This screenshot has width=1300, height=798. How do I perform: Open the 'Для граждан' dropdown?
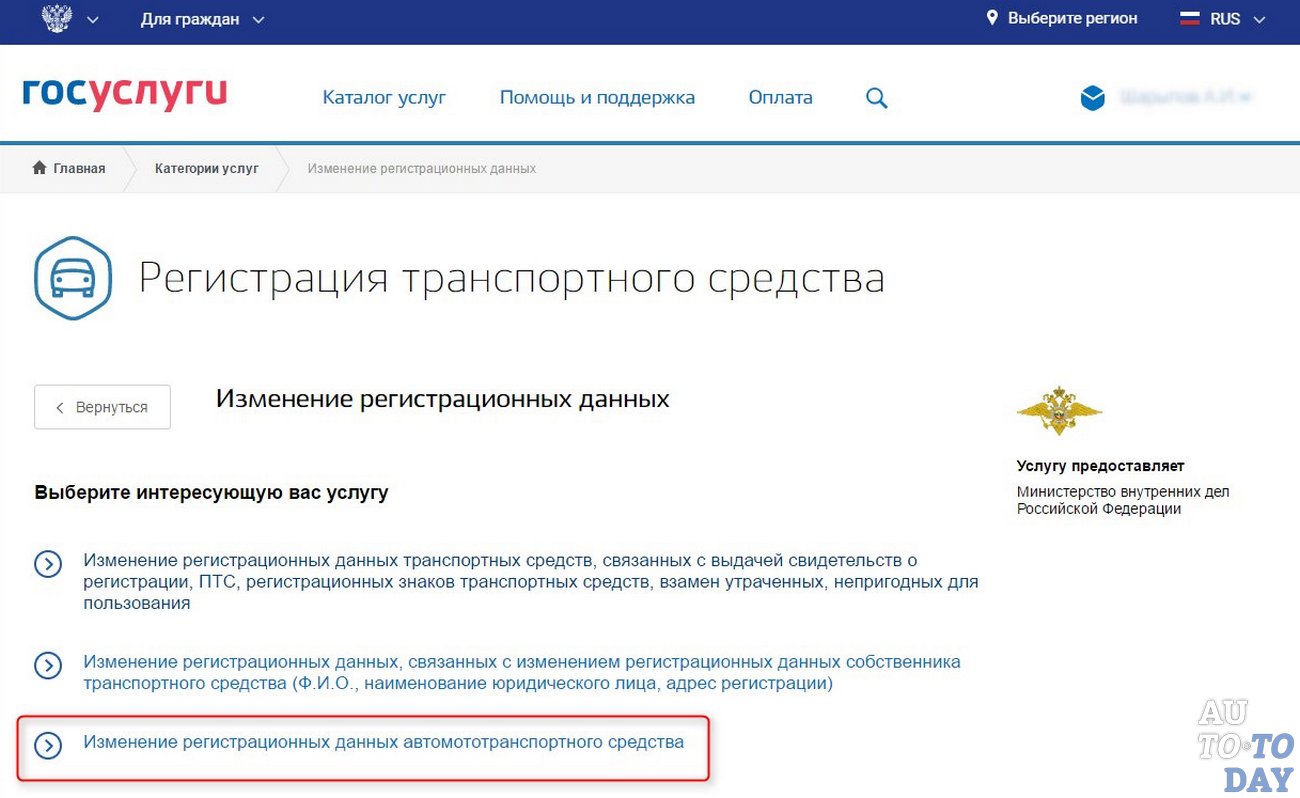[202, 19]
